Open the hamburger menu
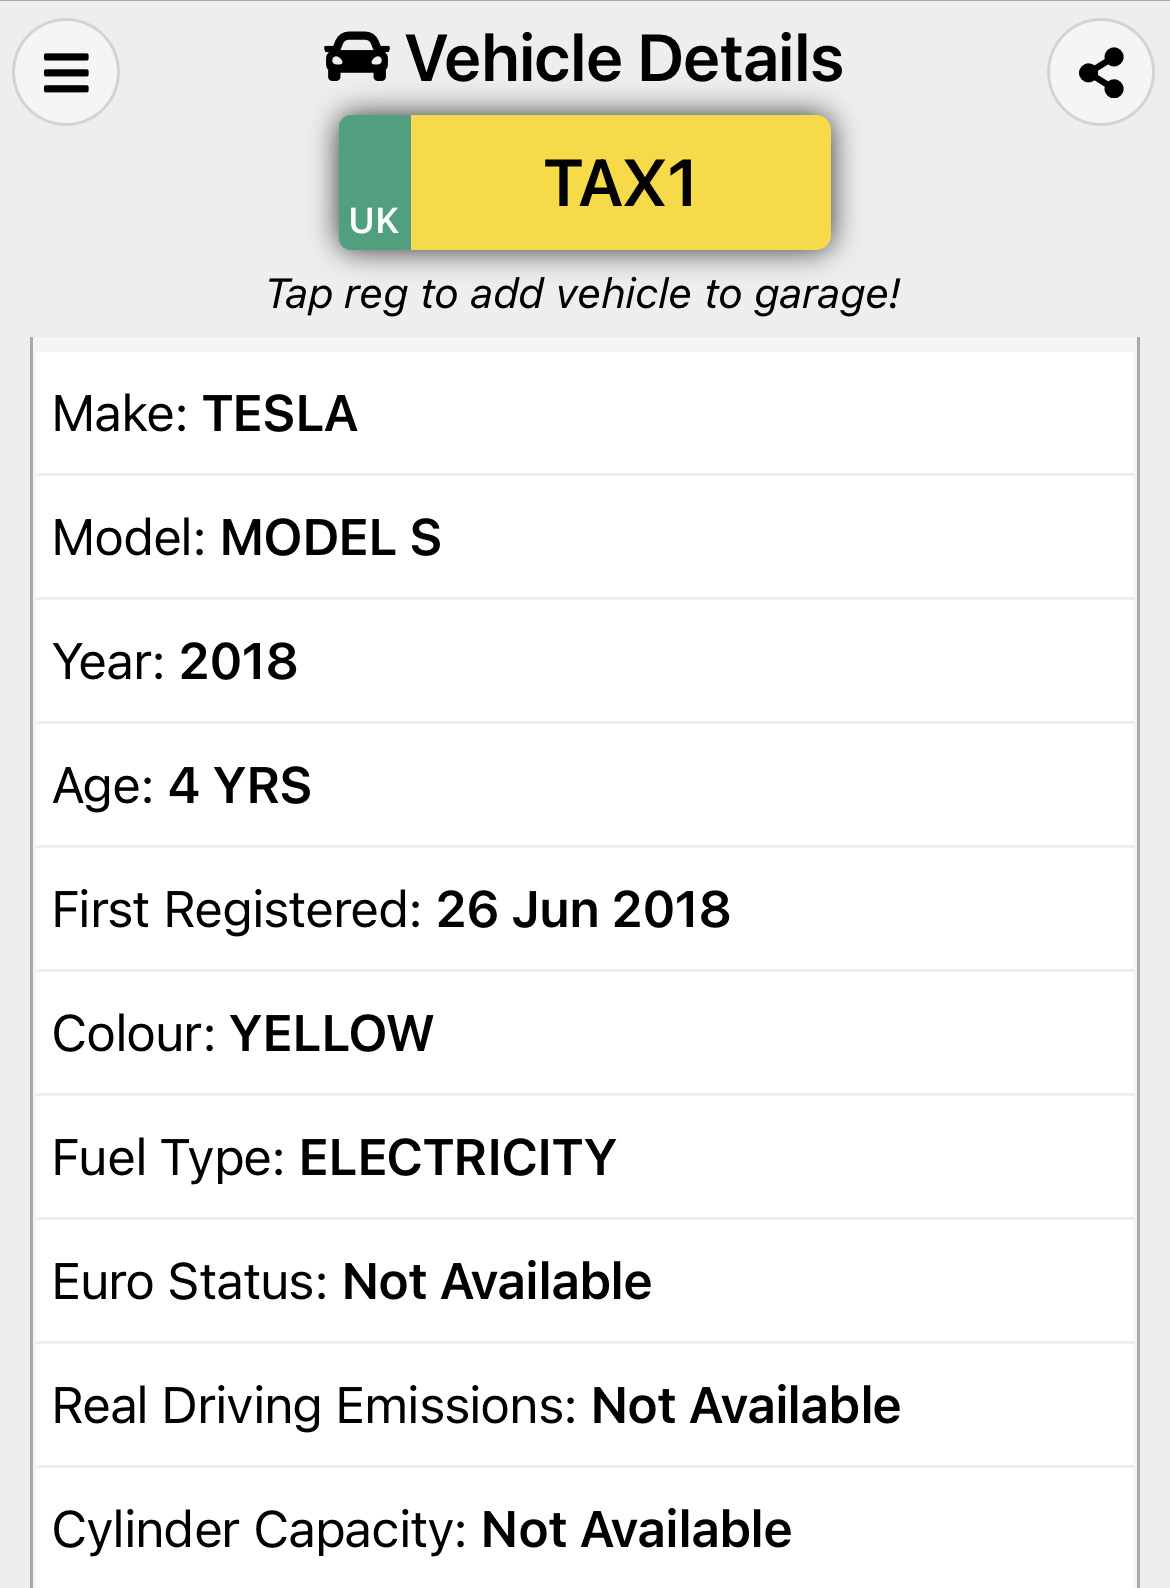The width and height of the screenshot is (1170, 1588). [x=66, y=72]
